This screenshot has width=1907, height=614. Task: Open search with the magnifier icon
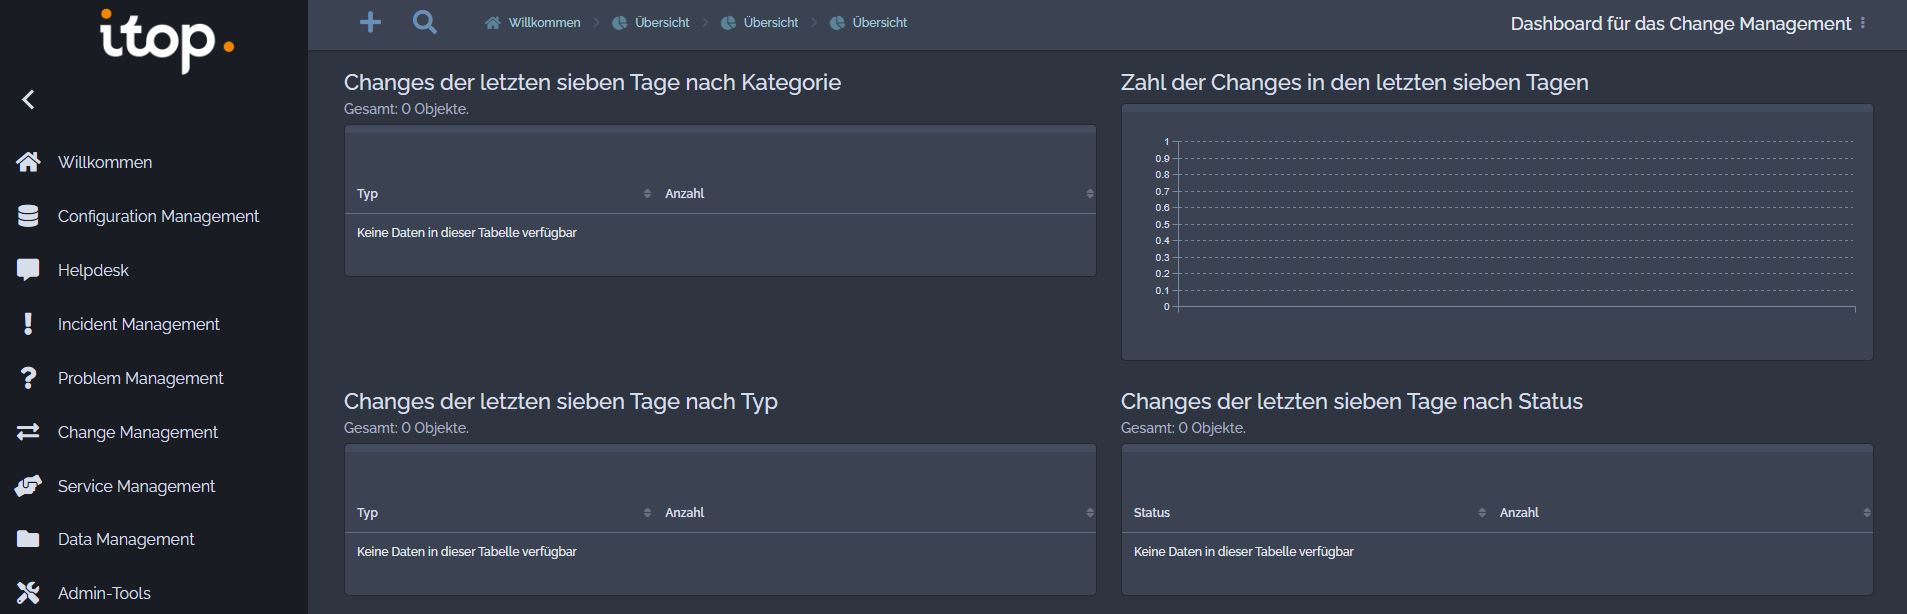tap(425, 22)
